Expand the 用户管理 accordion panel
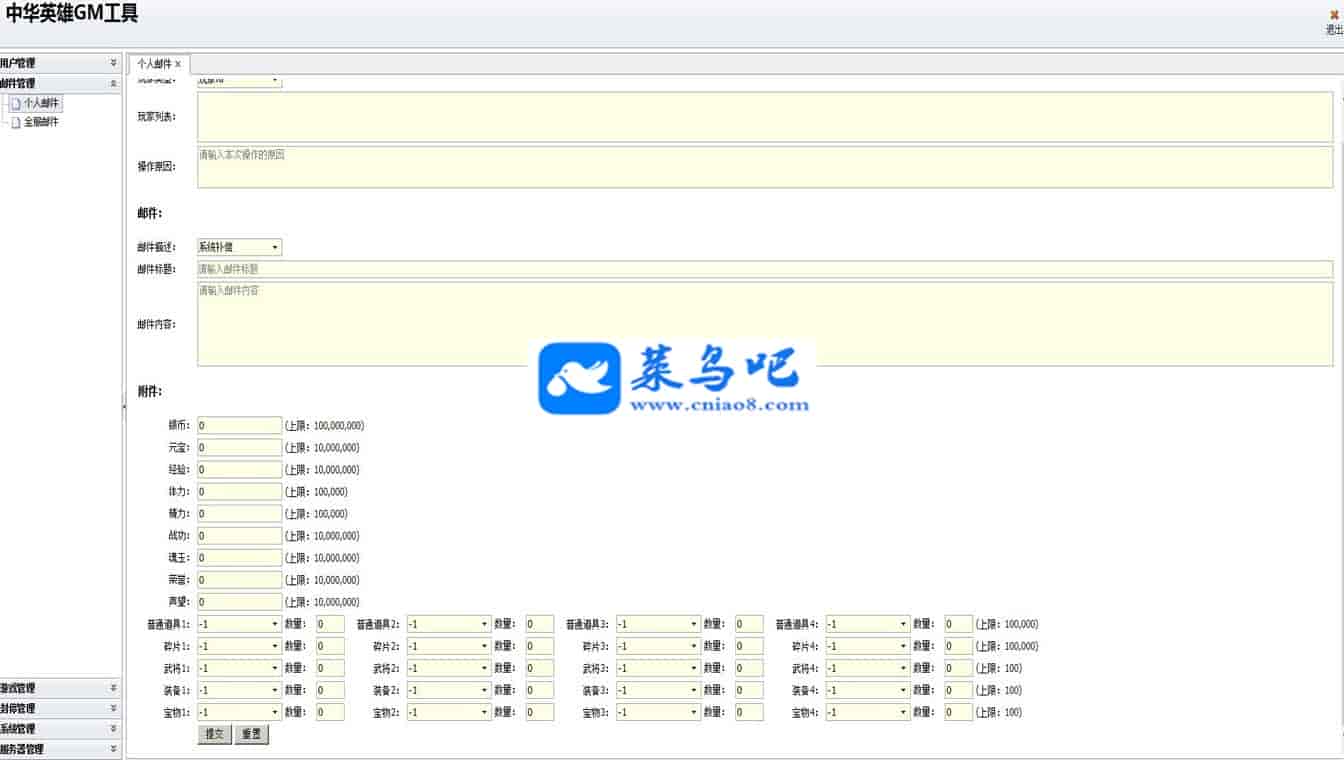The image size is (1344, 760). 113,63
